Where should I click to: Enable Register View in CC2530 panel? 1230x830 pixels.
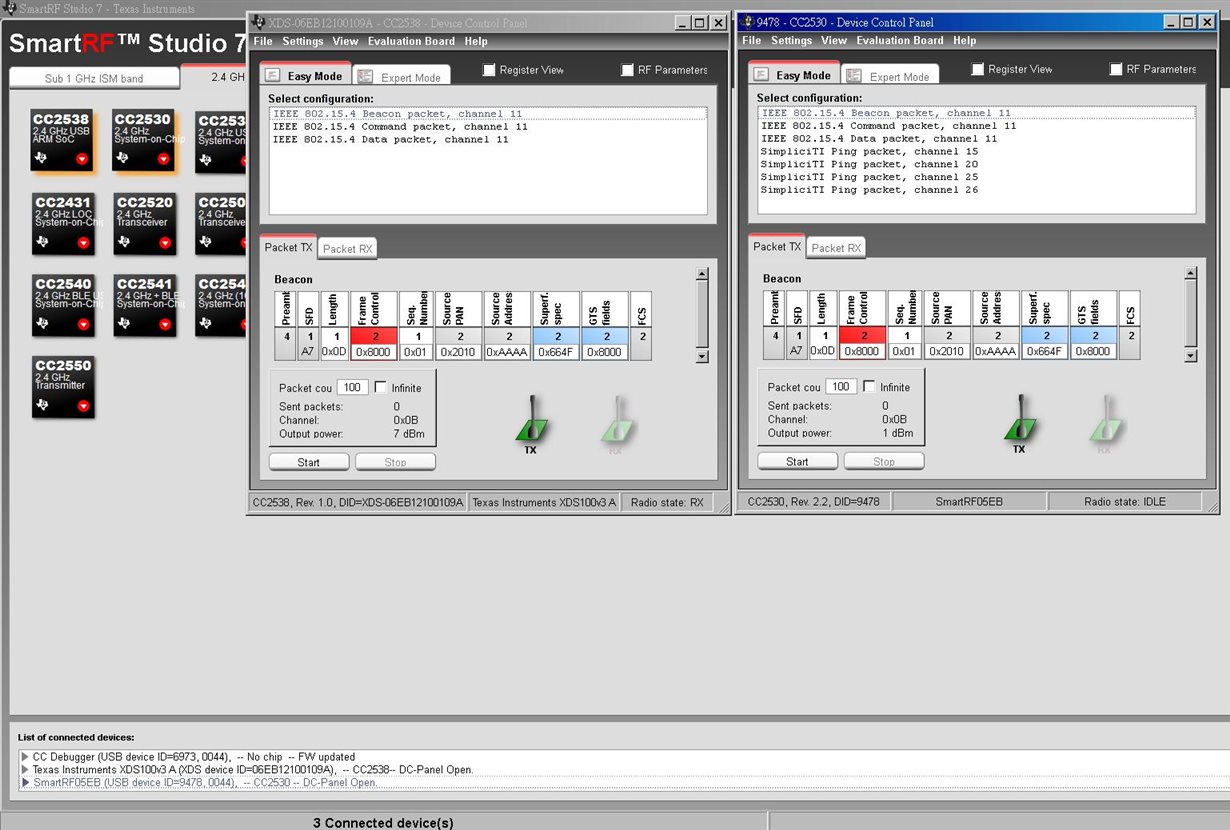pyautogui.click(x=978, y=69)
